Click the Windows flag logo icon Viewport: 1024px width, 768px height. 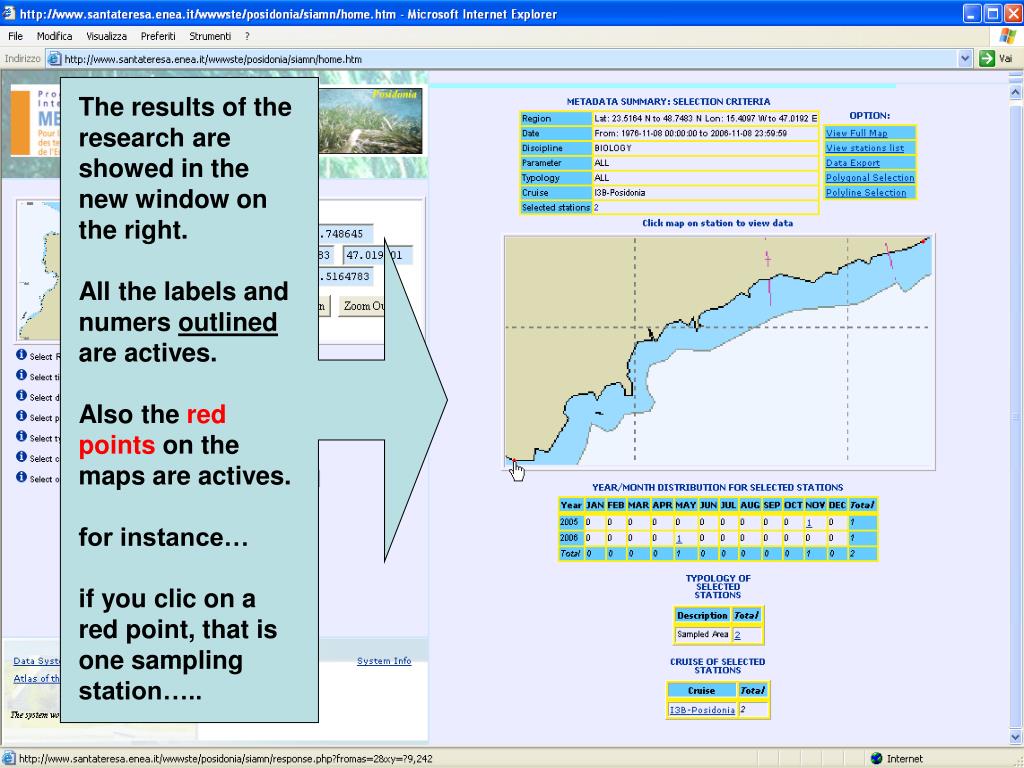pyautogui.click(x=1008, y=36)
